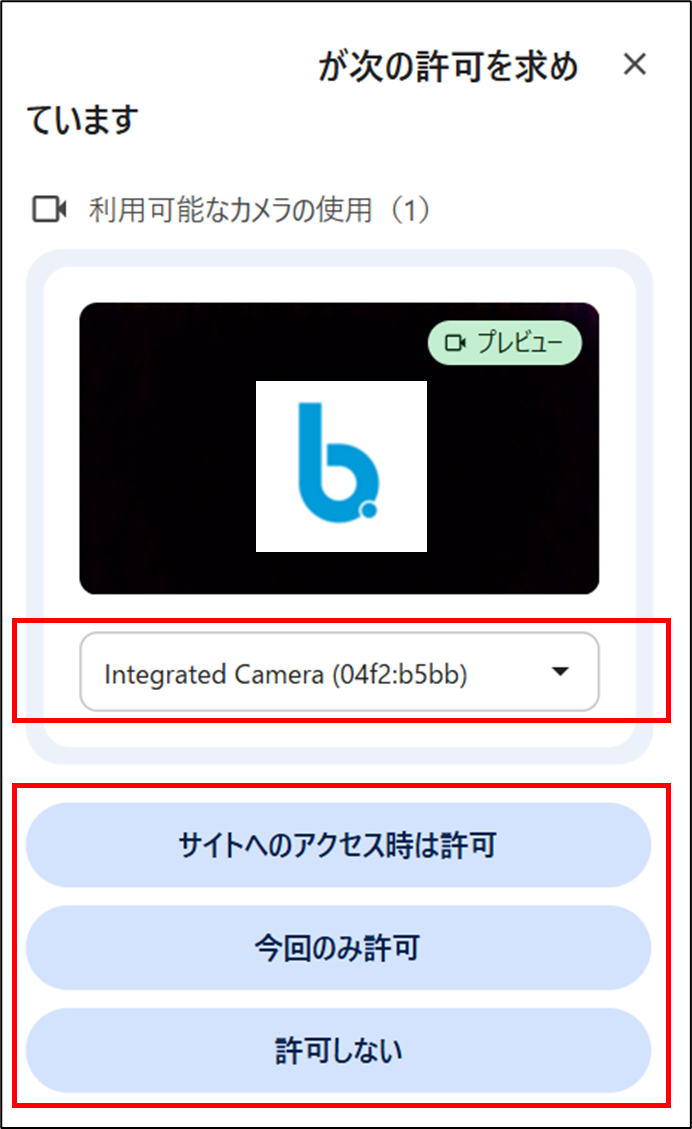Screen dimensions: 692x1129
Task: Click the が次の許可を求め heading text
Action: pos(448,66)
